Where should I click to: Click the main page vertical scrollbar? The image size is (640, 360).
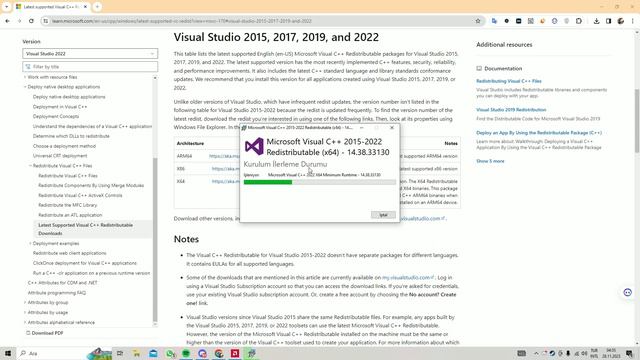[x=637, y=120]
